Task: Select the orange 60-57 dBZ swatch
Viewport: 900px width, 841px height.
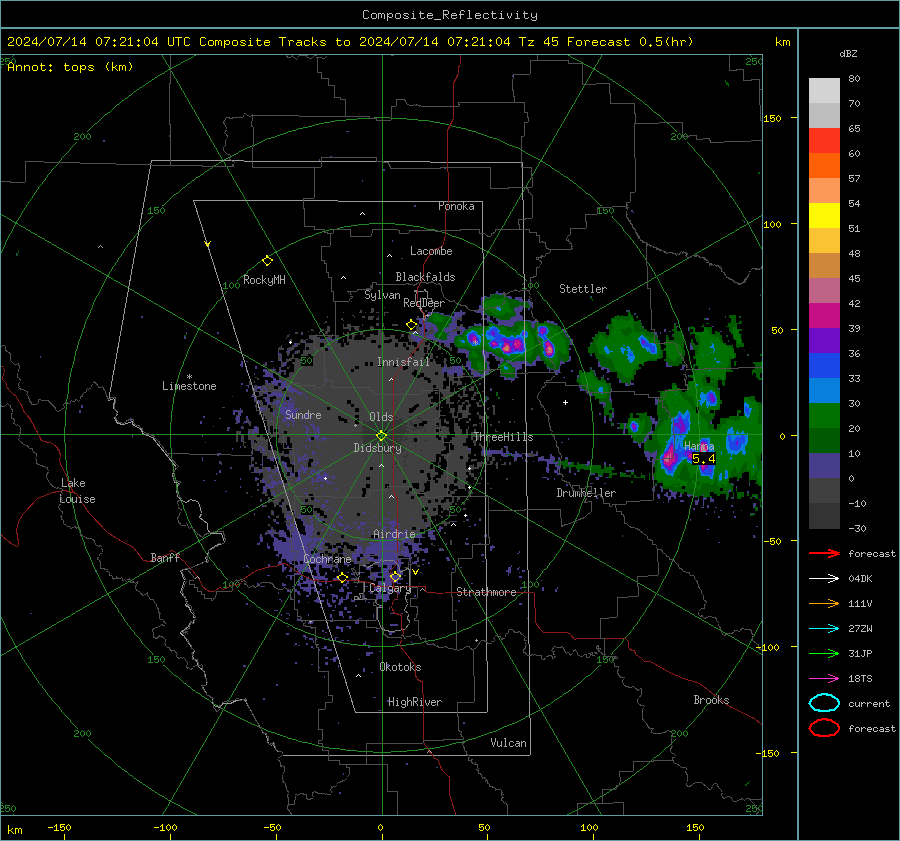Action: point(824,166)
